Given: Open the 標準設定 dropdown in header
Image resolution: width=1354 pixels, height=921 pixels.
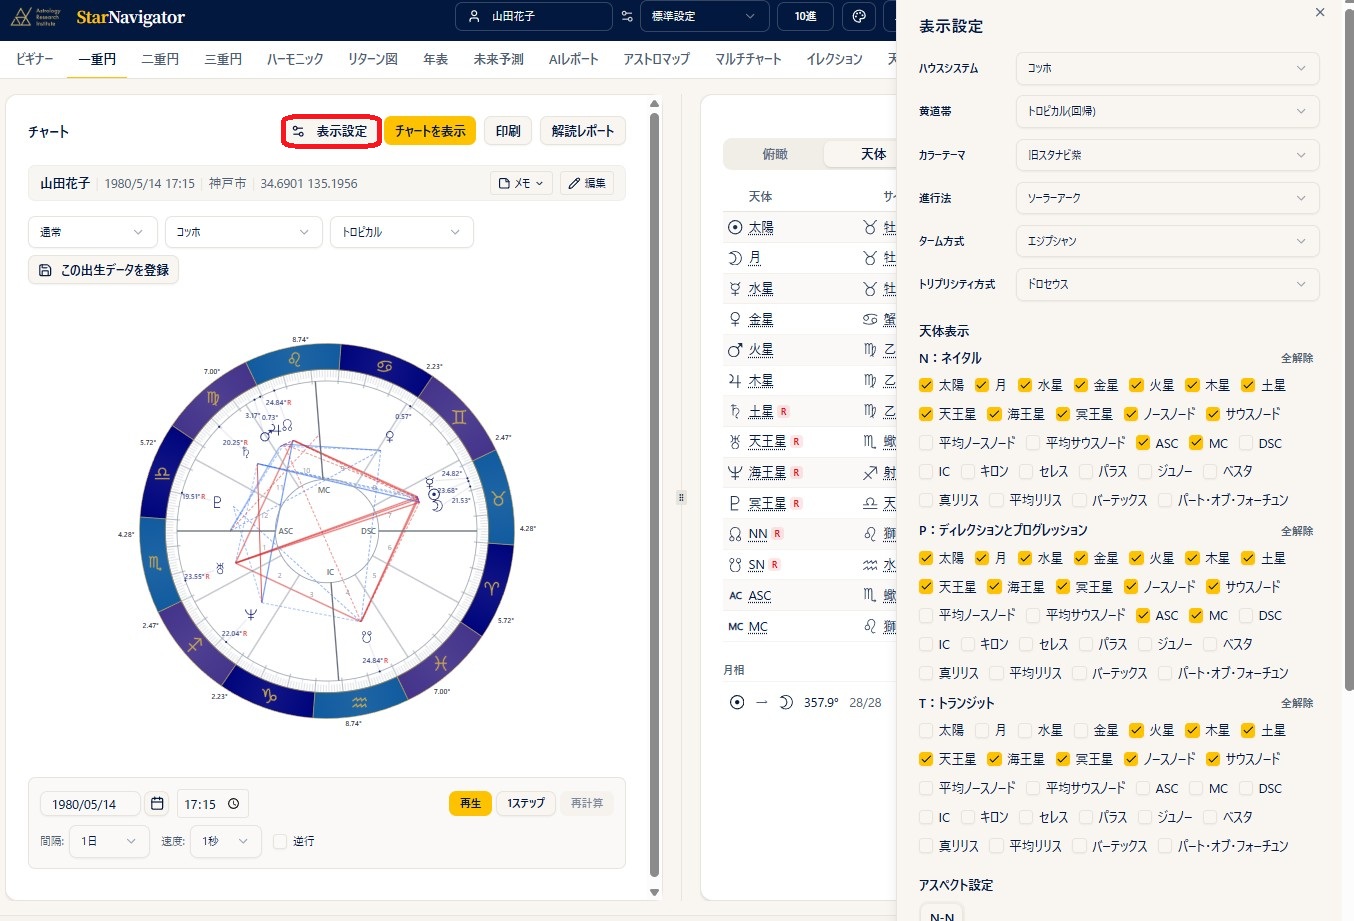Looking at the screenshot, I should [705, 17].
